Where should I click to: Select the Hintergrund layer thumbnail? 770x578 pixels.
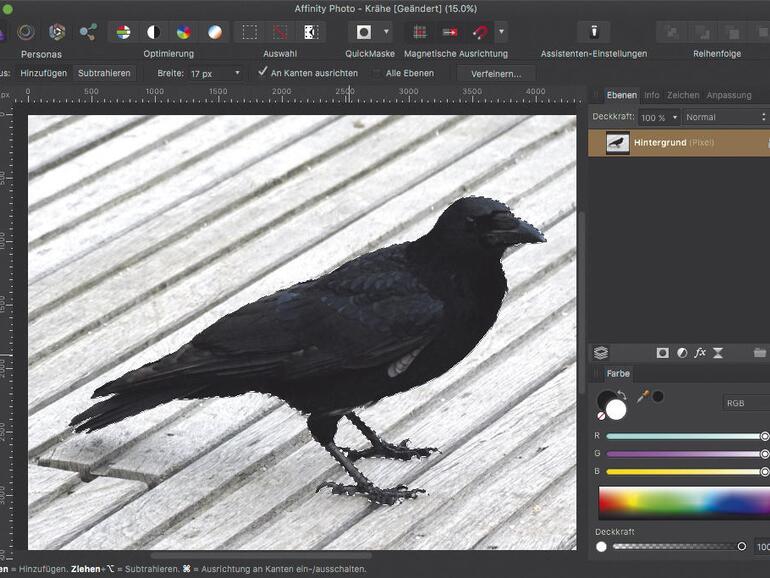click(617, 143)
